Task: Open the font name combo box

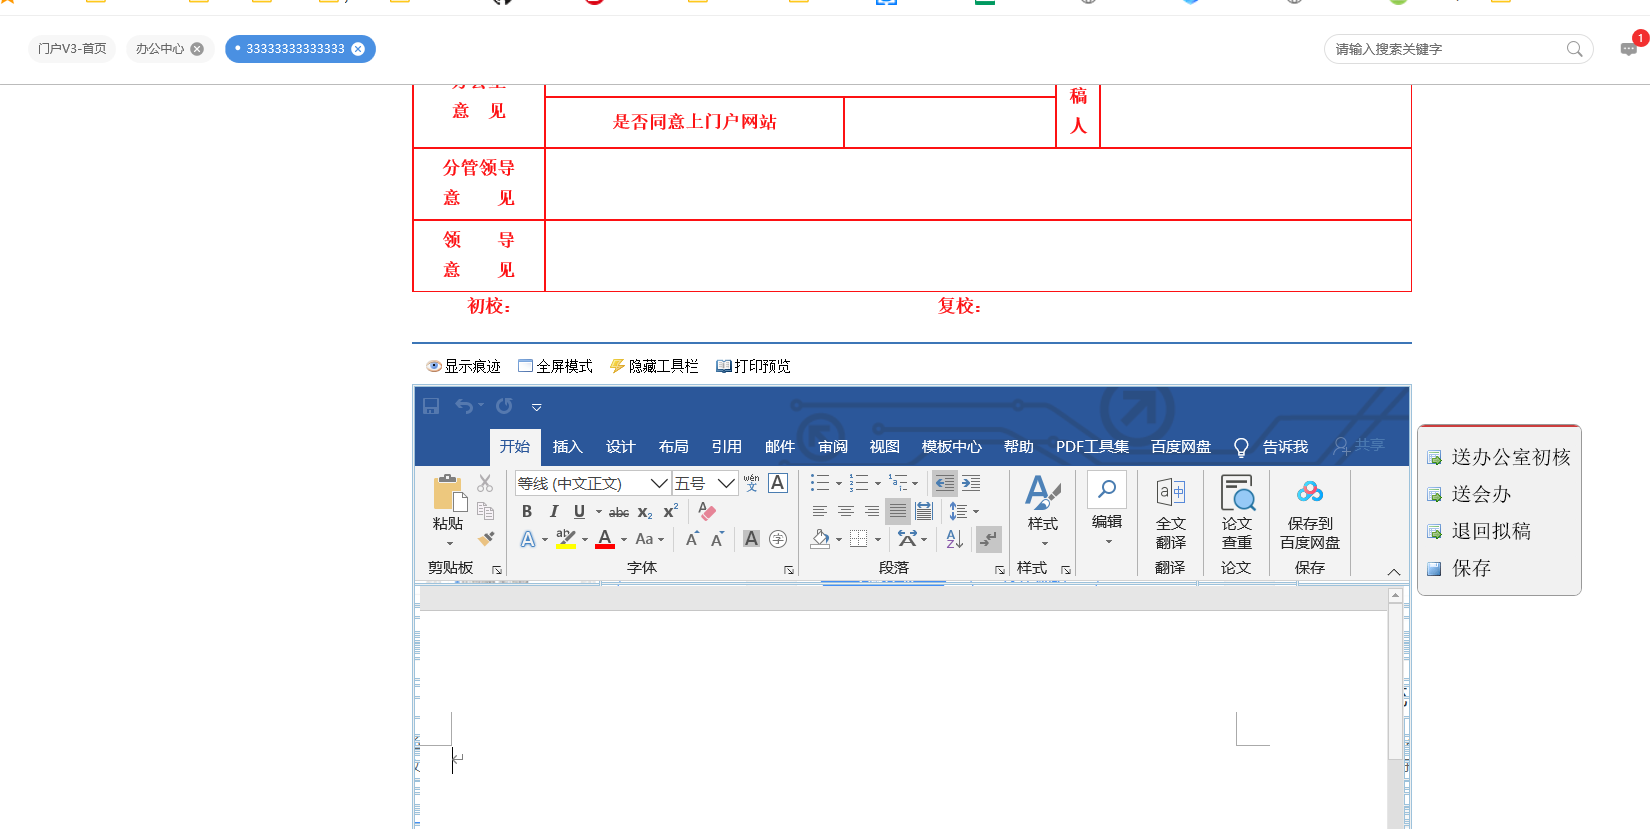Action: (592, 483)
